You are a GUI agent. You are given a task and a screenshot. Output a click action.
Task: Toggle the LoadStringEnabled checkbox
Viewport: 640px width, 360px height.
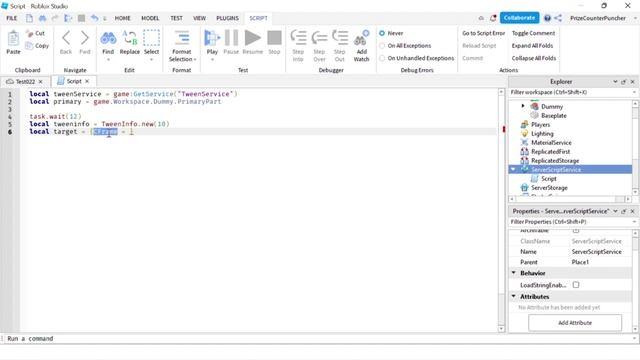(x=576, y=285)
